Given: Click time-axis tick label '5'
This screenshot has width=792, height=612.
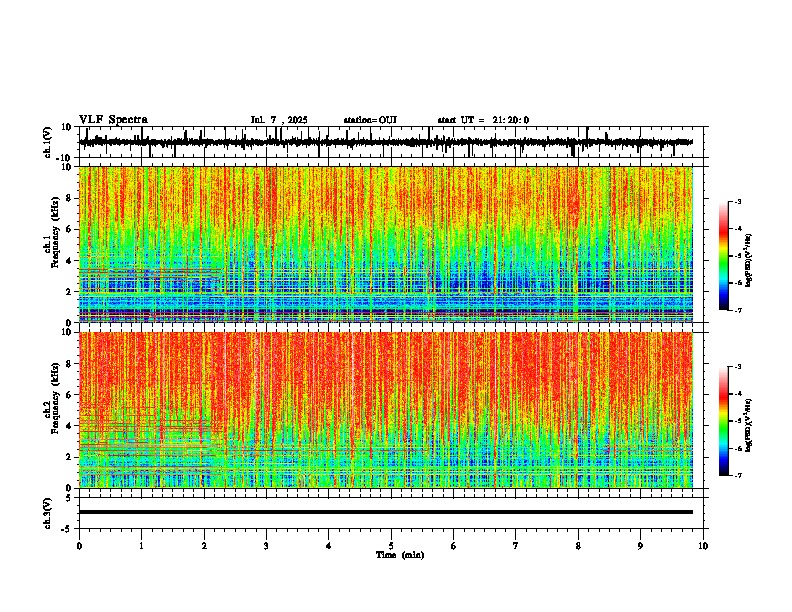Looking at the screenshot, I should tap(391, 546).
